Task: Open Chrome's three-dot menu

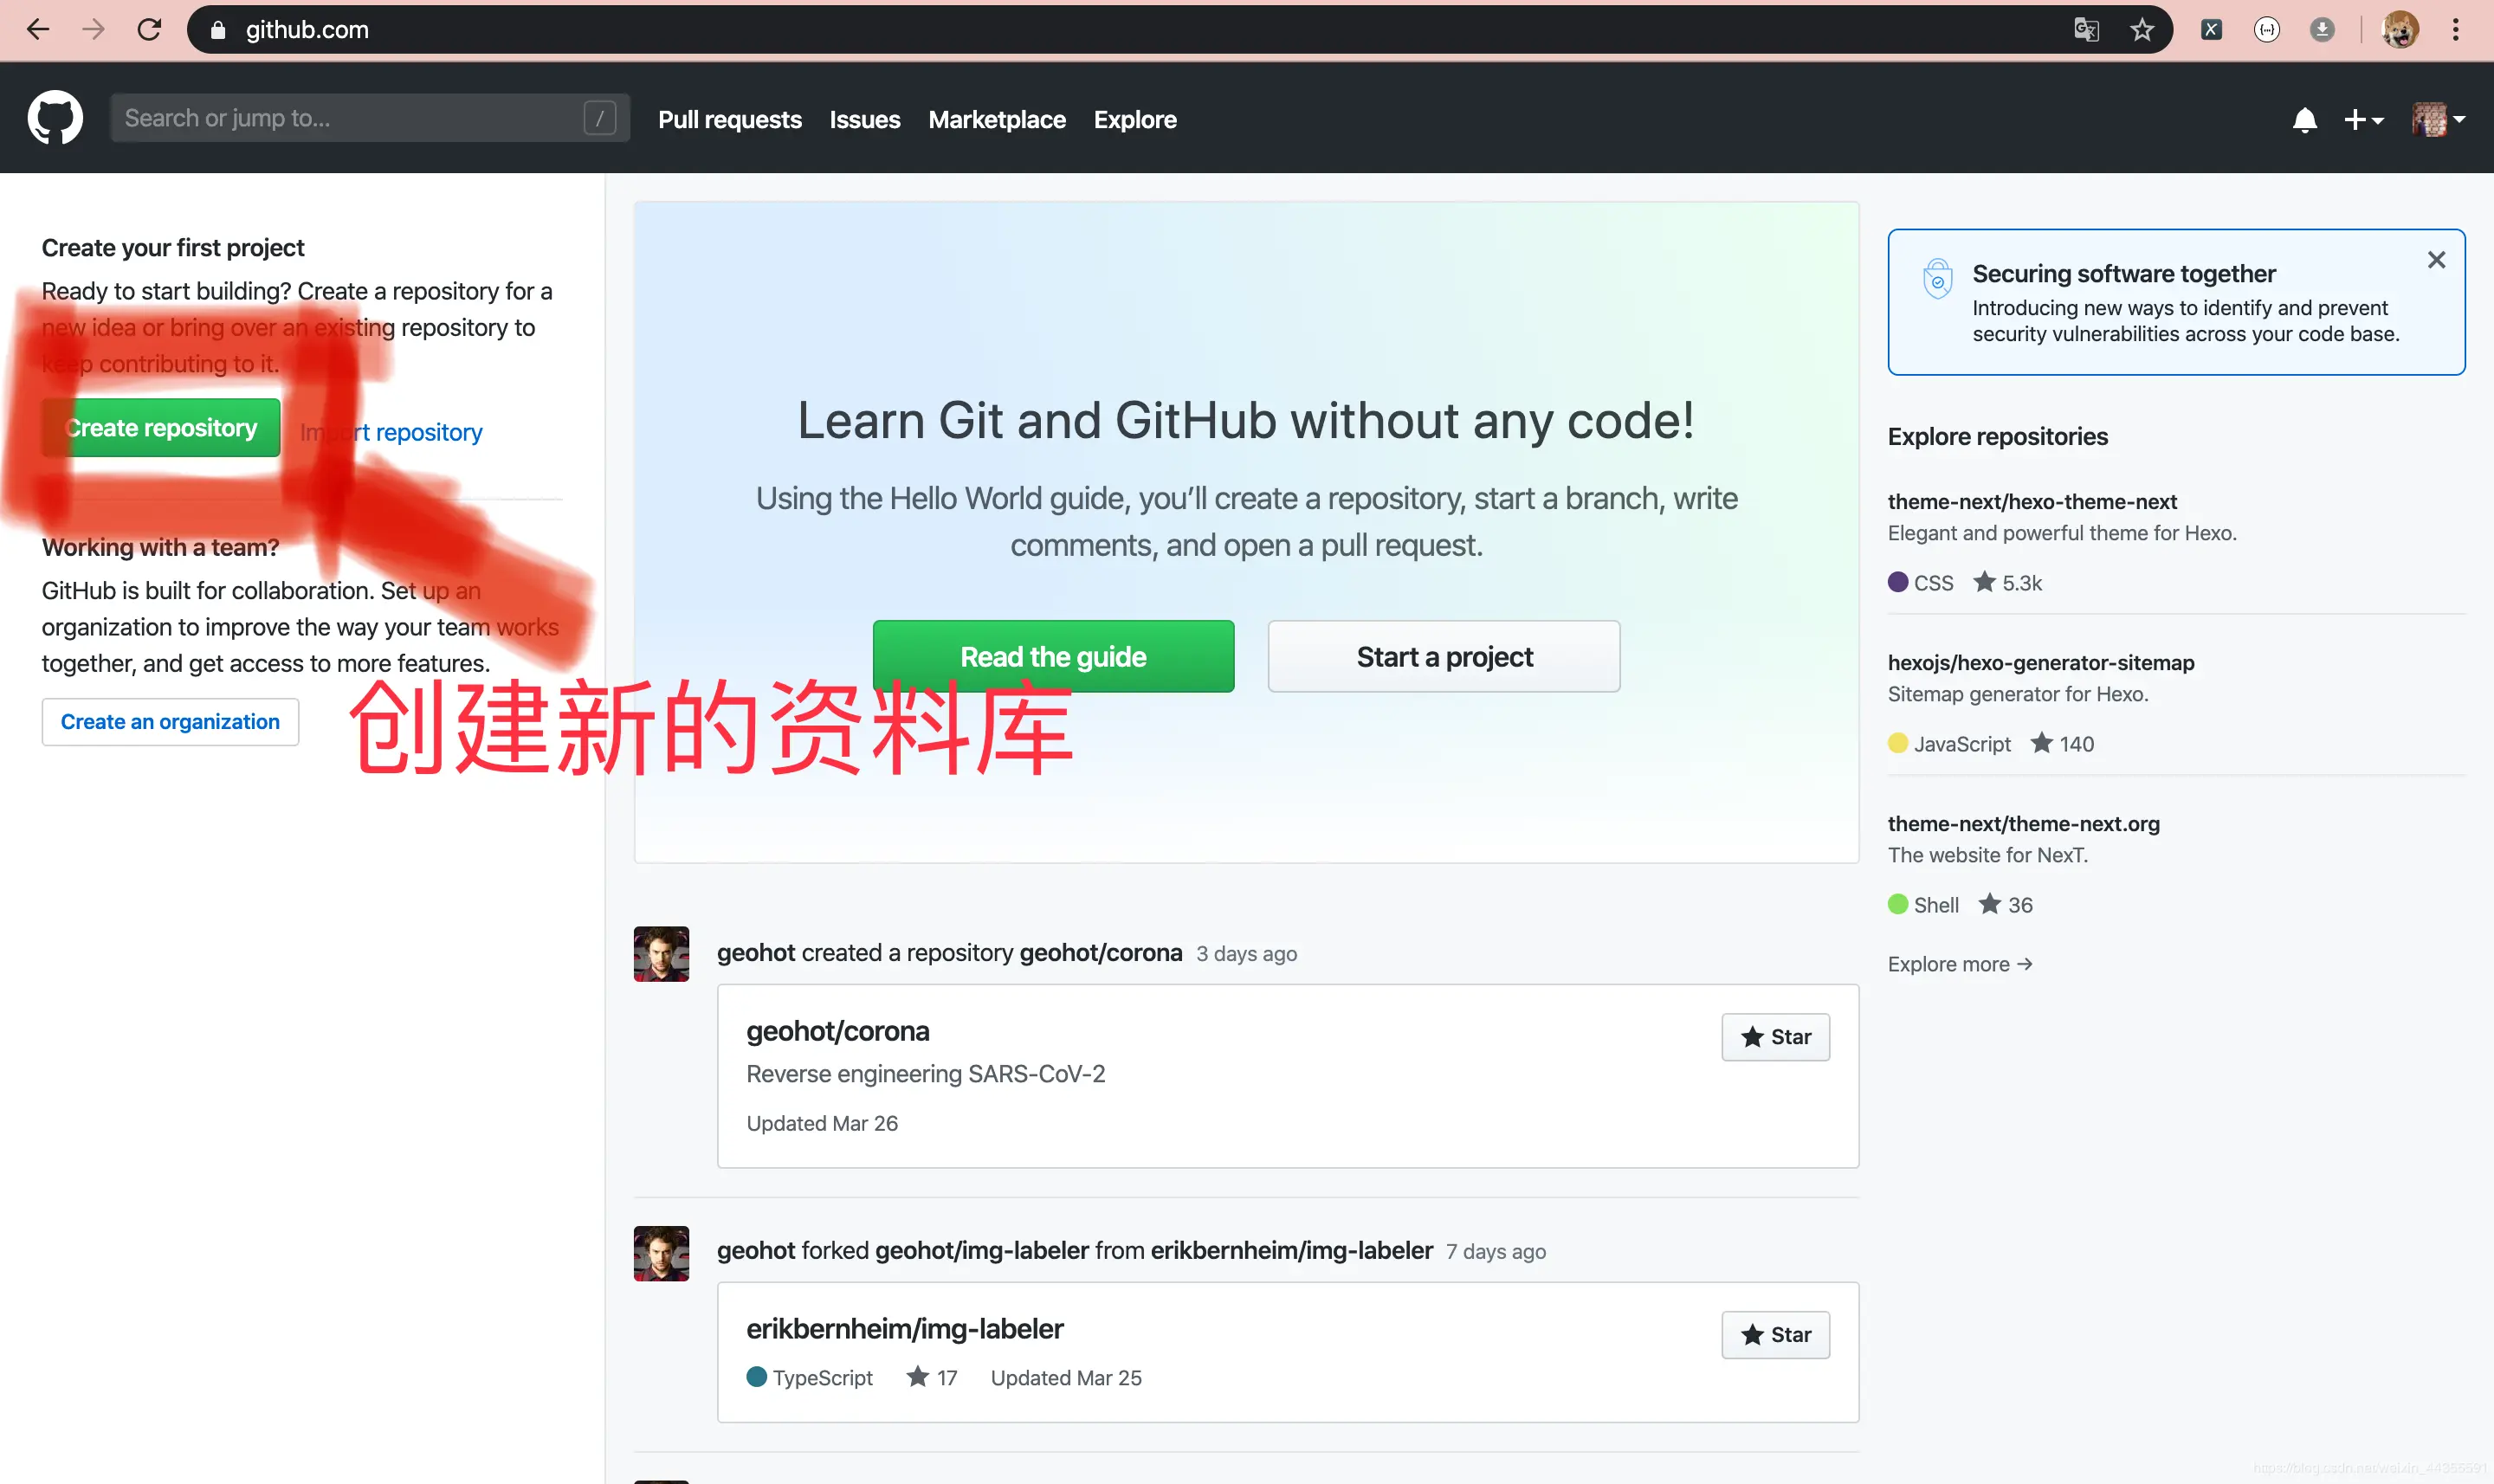Action: [2455, 30]
